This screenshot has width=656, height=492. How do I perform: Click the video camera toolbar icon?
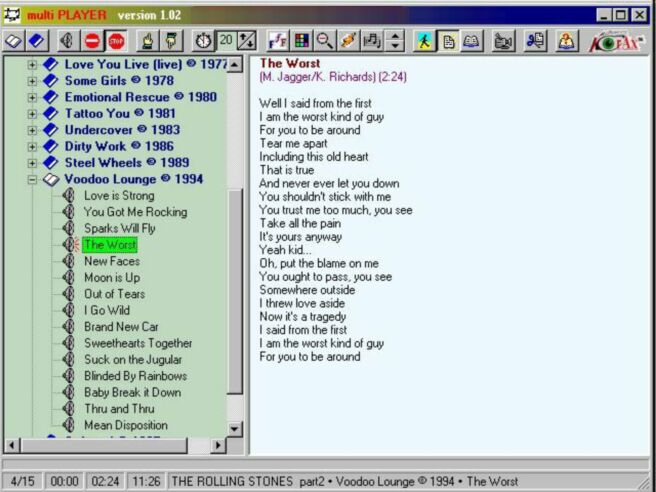point(503,41)
